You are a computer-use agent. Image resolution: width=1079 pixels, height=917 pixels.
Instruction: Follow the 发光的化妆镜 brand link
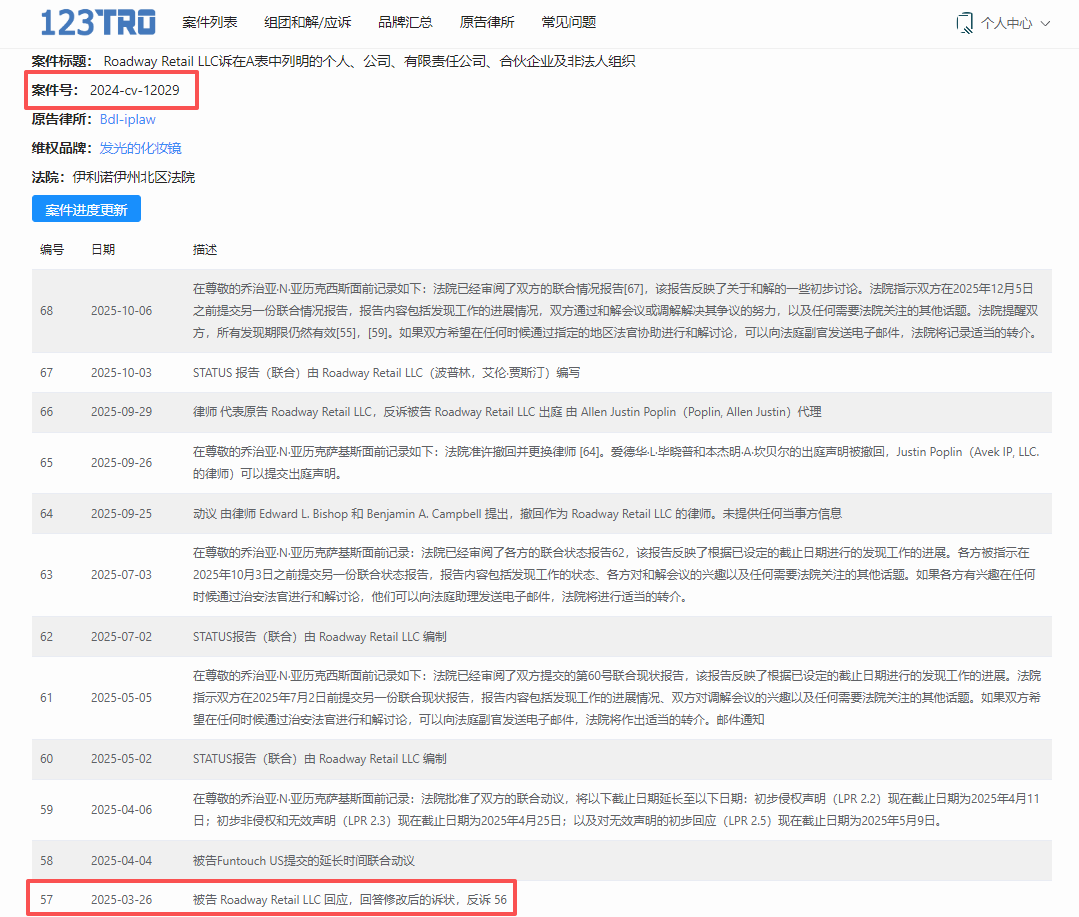[x=140, y=148]
